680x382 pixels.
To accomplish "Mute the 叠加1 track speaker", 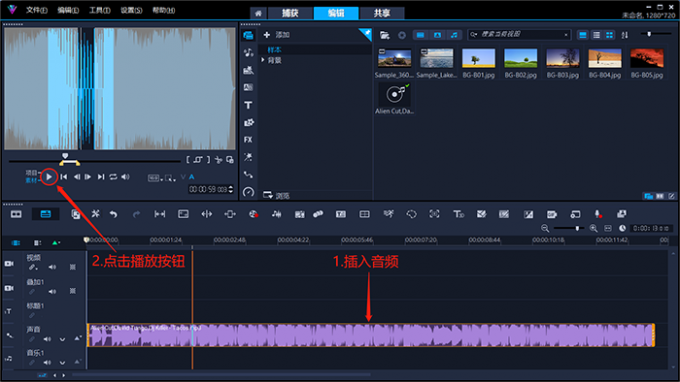I will [52, 291].
